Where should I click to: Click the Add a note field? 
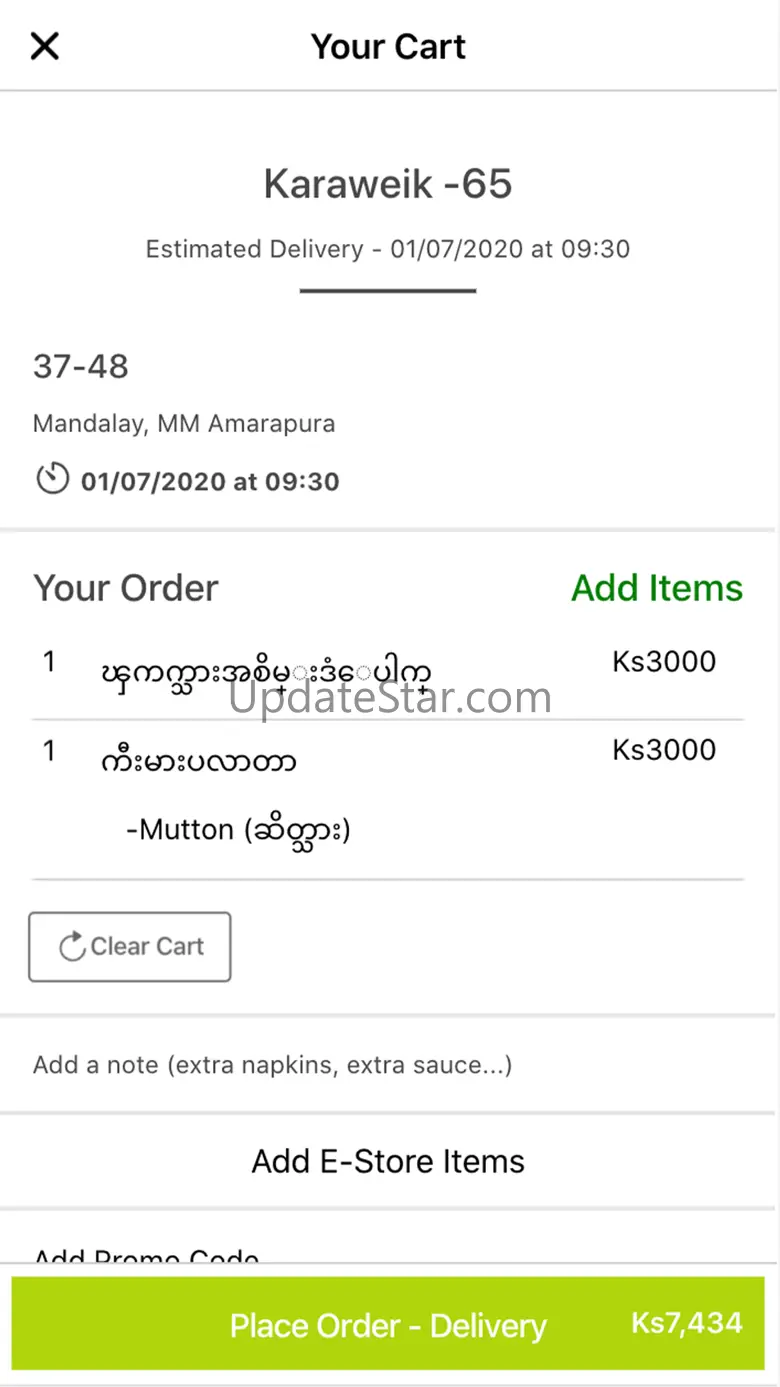pyautogui.click(x=272, y=1065)
